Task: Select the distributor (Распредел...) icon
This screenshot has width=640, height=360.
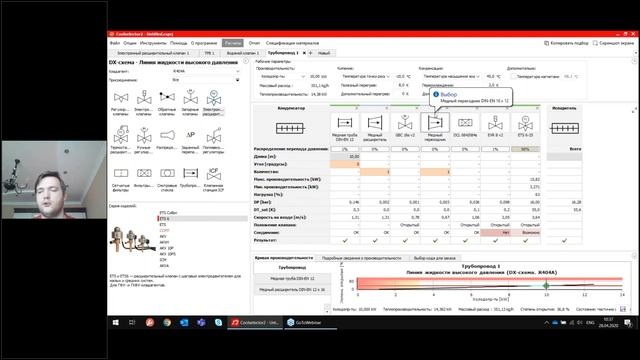Action: tap(167, 135)
